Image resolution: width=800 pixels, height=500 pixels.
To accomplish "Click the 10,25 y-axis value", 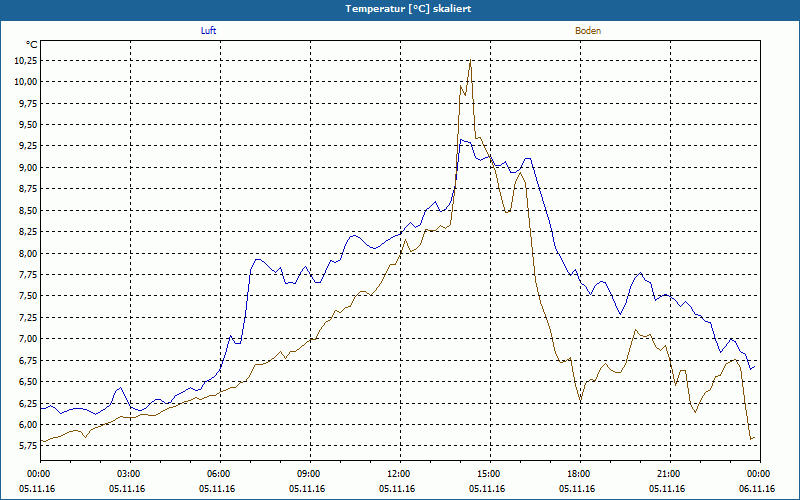I will tap(27, 61).
